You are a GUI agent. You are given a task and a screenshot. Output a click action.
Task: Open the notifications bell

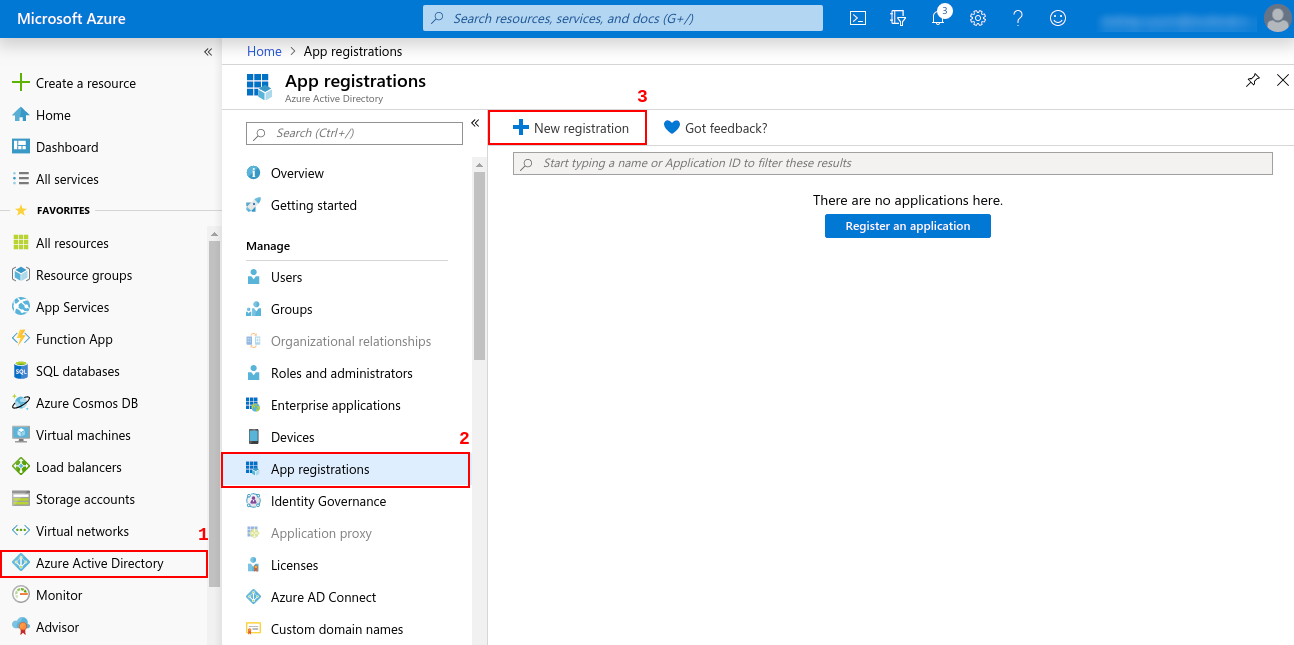[938, 18]
